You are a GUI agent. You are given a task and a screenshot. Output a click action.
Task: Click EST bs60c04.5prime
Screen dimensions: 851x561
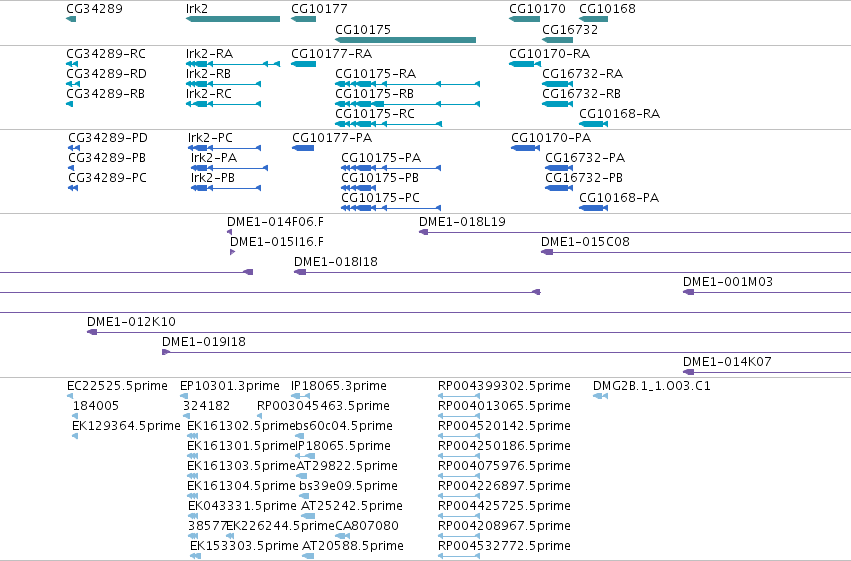(344, 426)
